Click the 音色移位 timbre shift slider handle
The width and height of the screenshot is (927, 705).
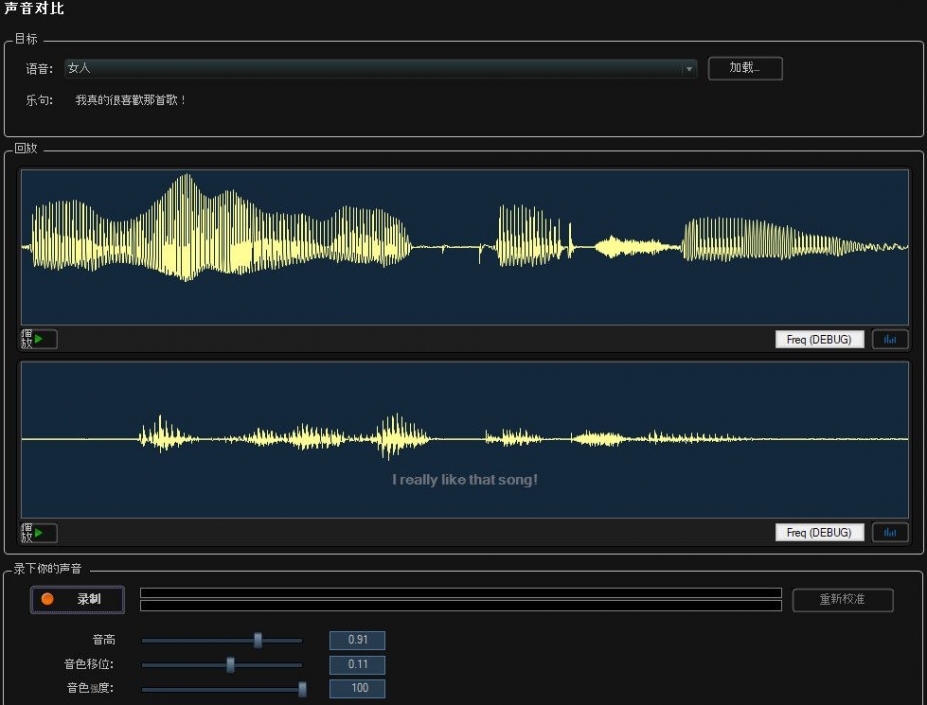point(231,665)
